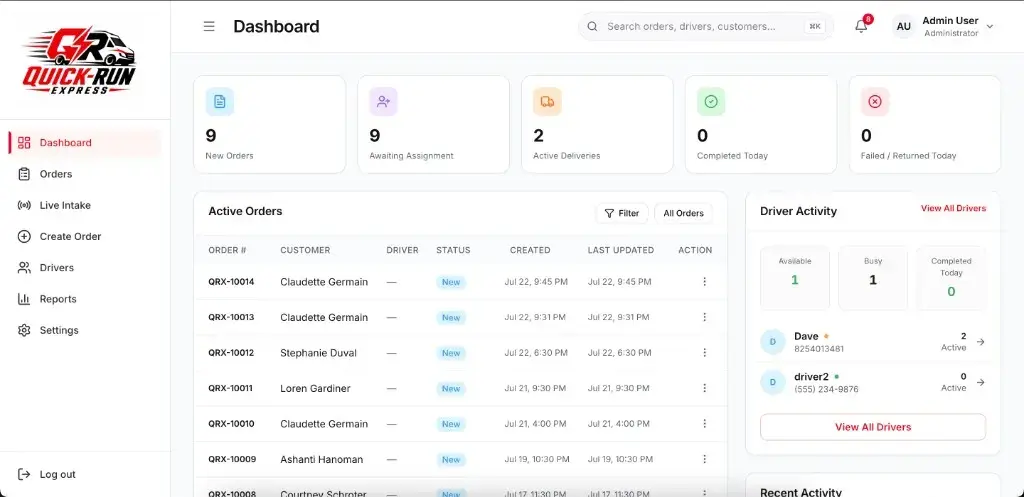This screenshot has width=1024, height=497.
Task: Open Dave's driver details arrow
Action: (x=980, y=342)
